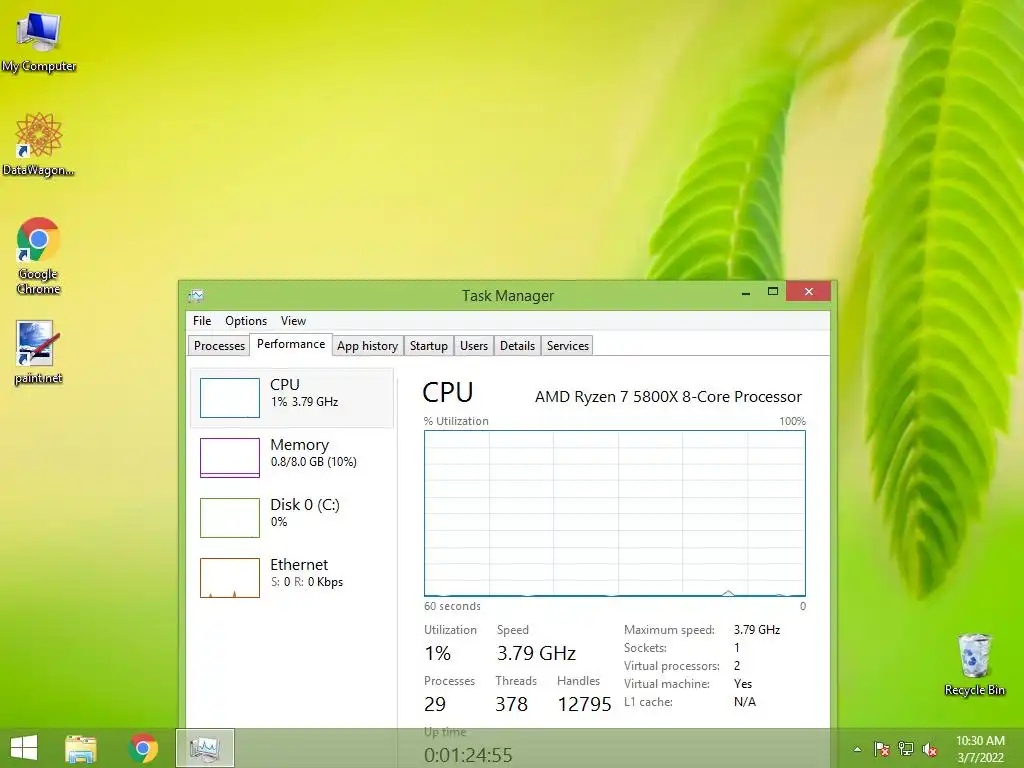The height and width of the screenshot is (768, 1024).
Task: Select Memory in the performance sidebar
Action: (293, 457)
